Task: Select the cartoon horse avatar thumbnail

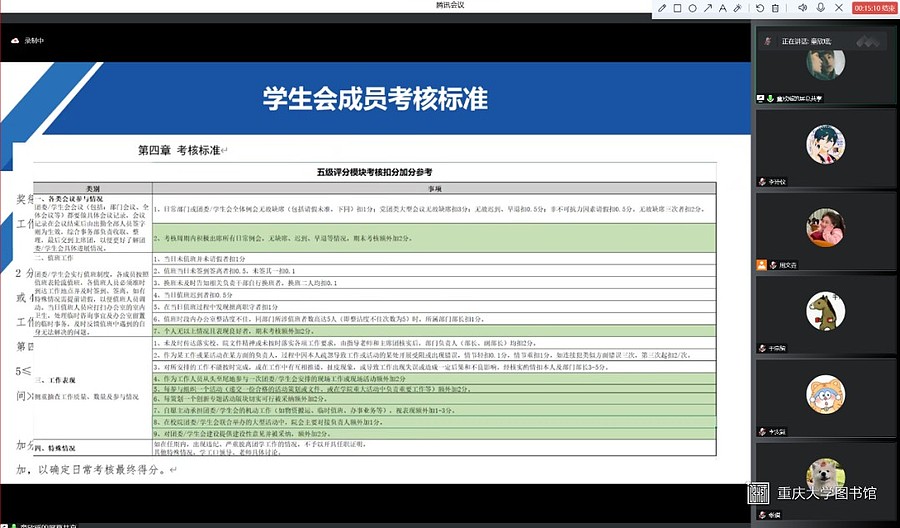Action: point(826,310)
